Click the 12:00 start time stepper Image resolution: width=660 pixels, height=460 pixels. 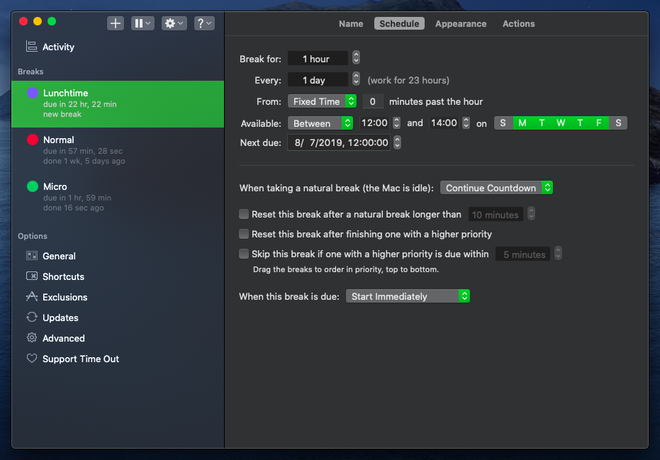pyautogui.click(x=397, y=122)
